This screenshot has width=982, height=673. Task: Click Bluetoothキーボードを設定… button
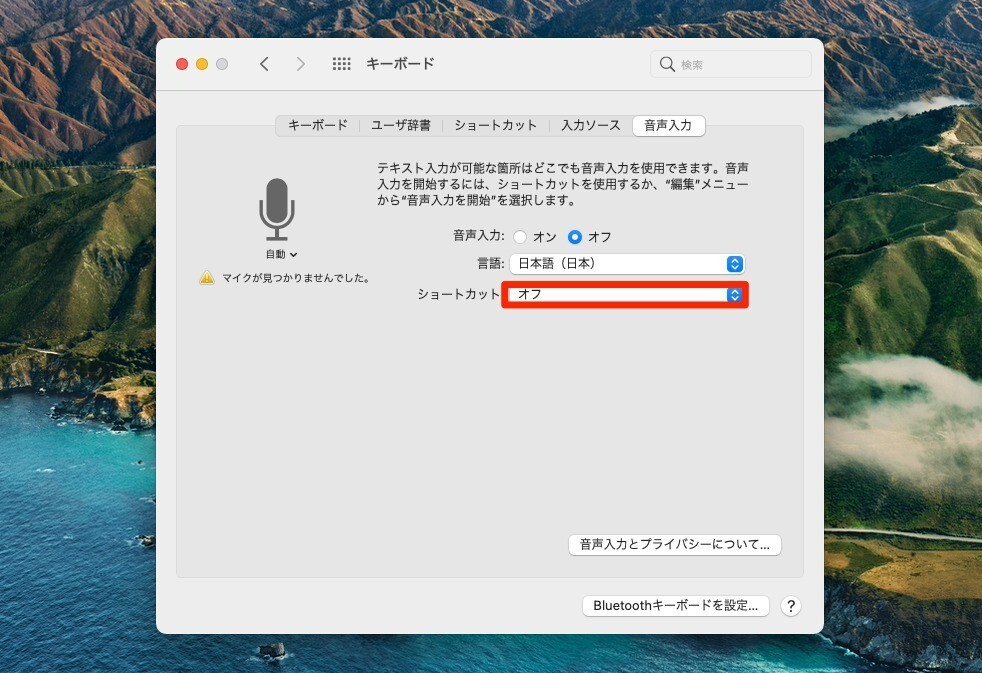point(676,606)
